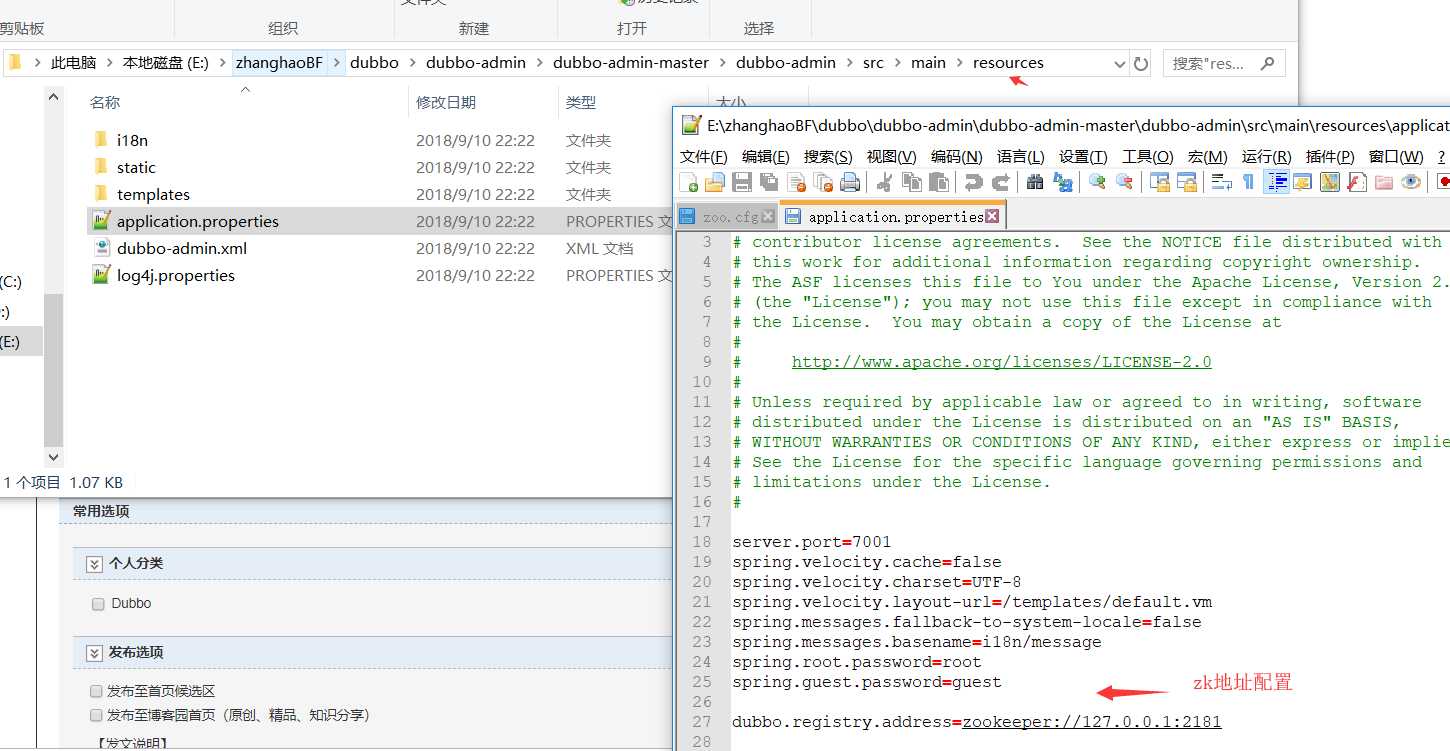This screenshot has height=751, width=1450.
Task: Open the 文件(F) menu in Notepad++
Action: click(x=704, y=157)
